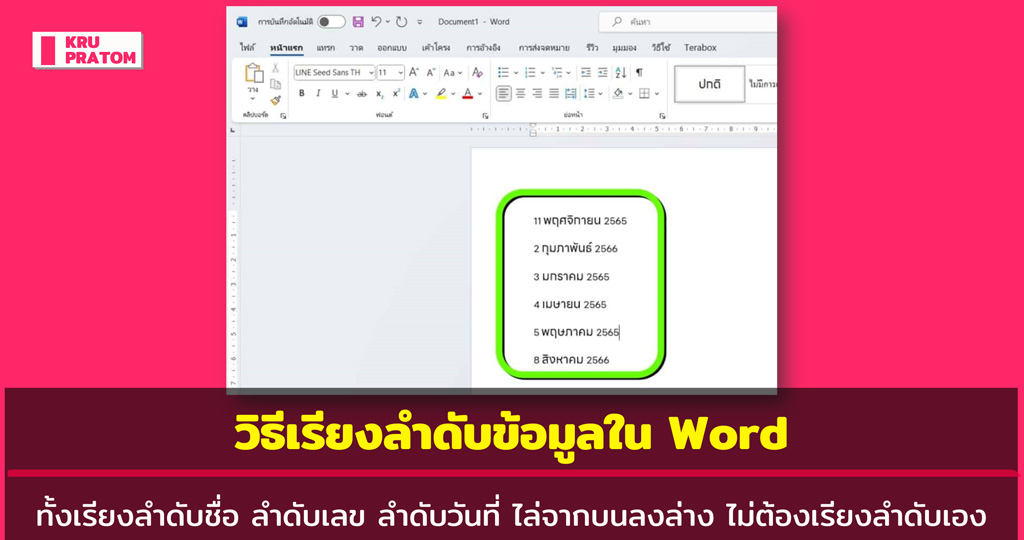Apply subscript formatting
This screenshot has width=1024, height=540.
(379, 94)
